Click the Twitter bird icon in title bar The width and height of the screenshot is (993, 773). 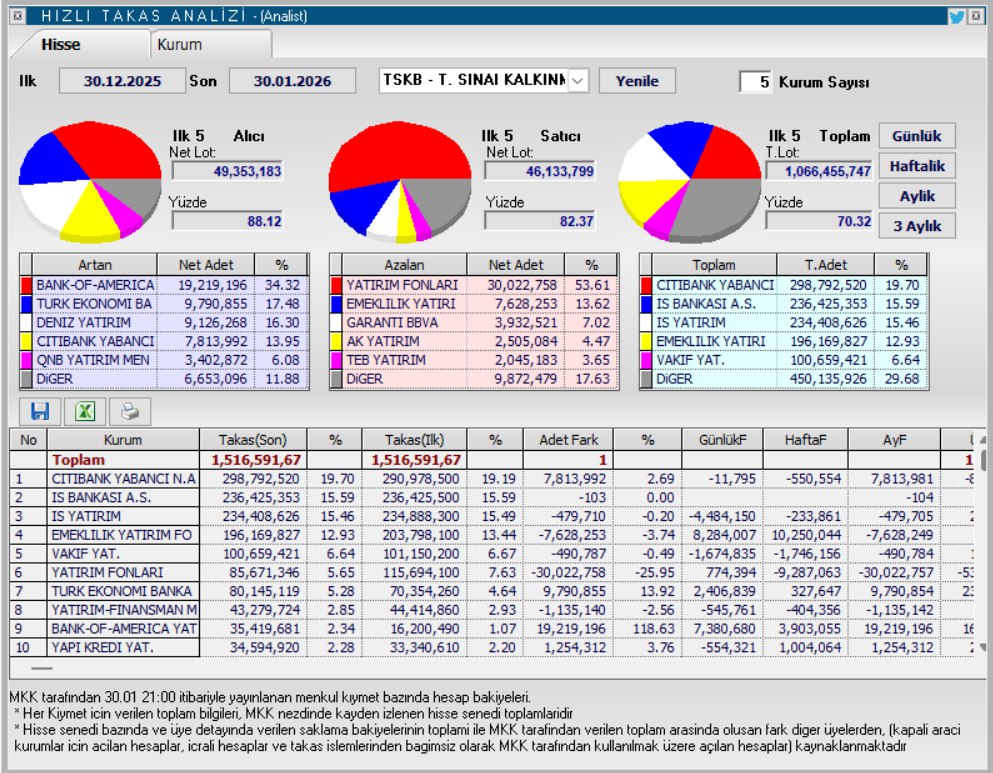(x=956, y=16)
